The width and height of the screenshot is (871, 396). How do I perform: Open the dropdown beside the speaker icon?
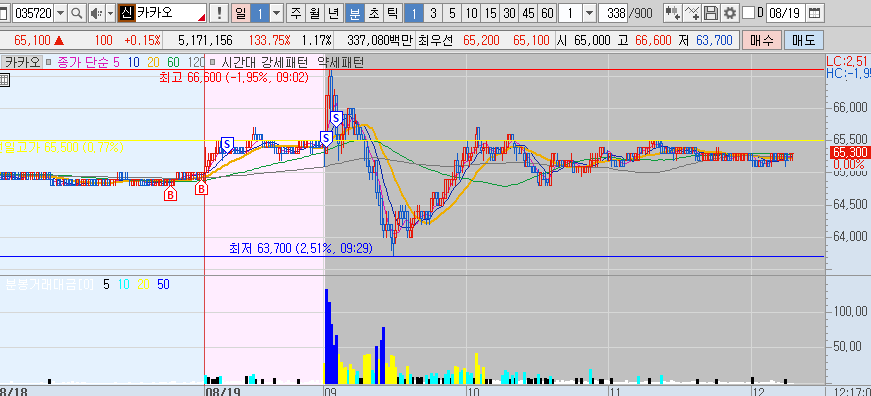pyautogui.click(x=110, y=13)
